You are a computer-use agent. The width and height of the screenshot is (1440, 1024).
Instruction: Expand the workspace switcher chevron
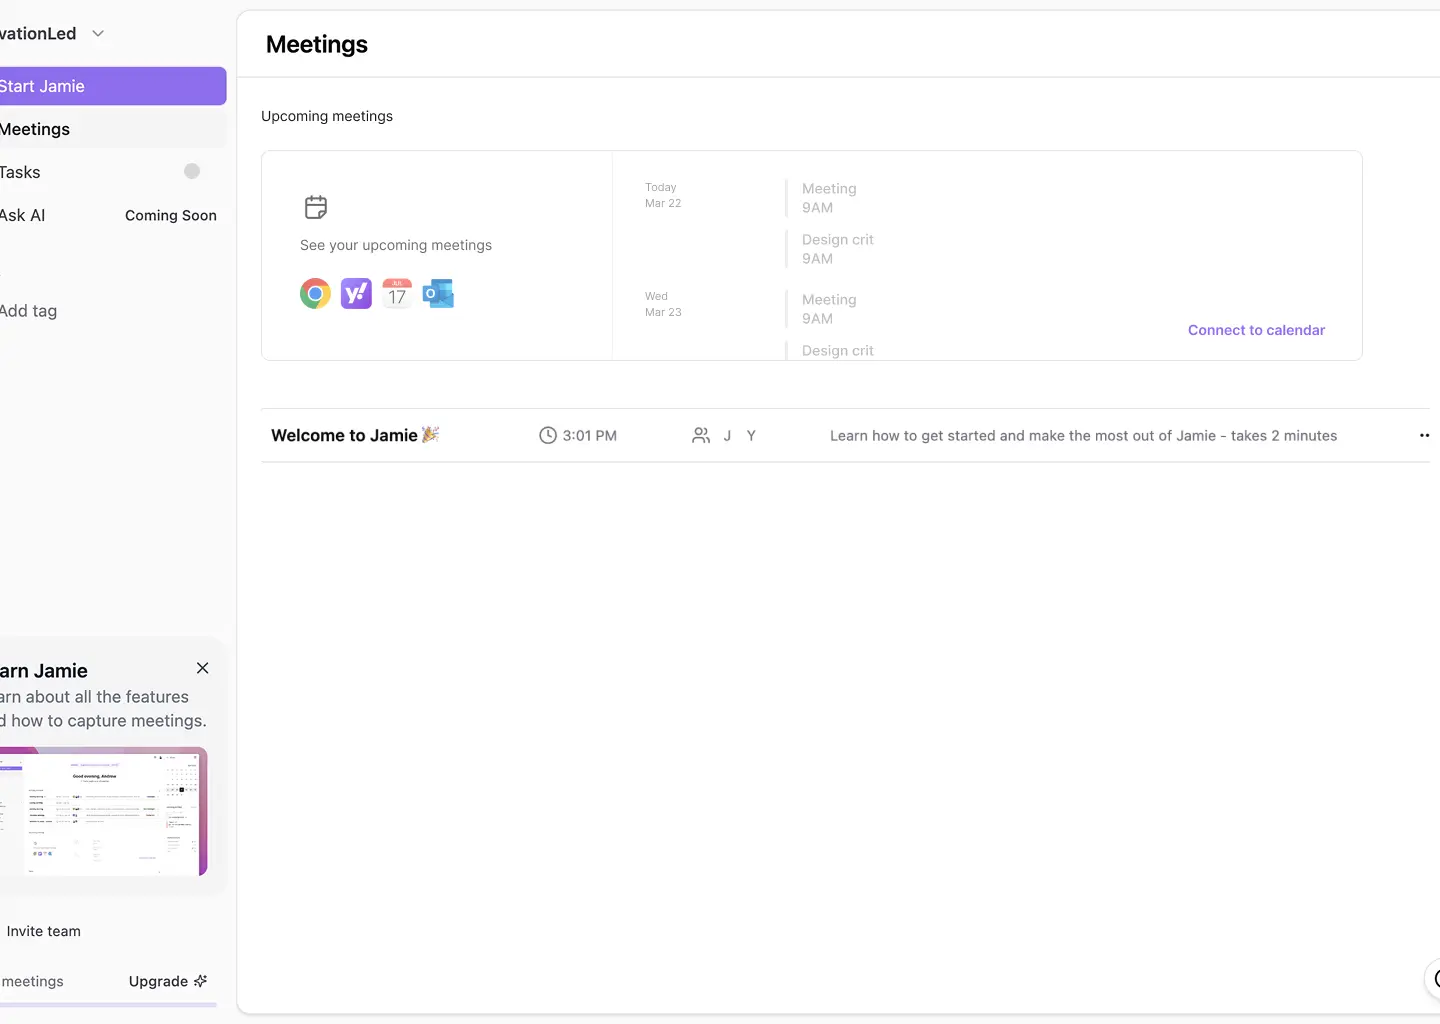(x=97, y=33)
